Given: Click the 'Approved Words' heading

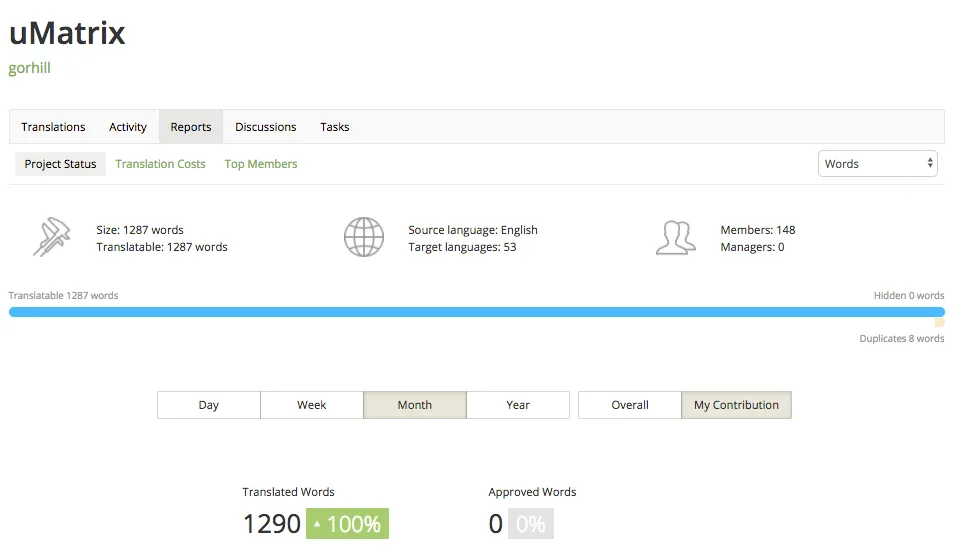Looking at the screenshot, I should coord(532,492).
